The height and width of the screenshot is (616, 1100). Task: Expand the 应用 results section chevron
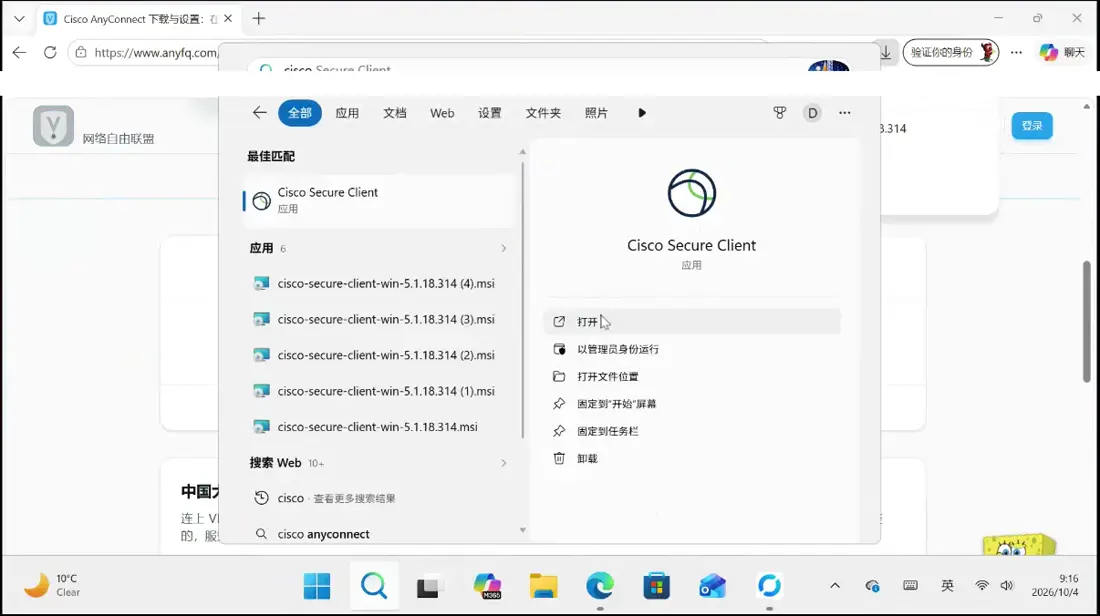pos(503,248)
